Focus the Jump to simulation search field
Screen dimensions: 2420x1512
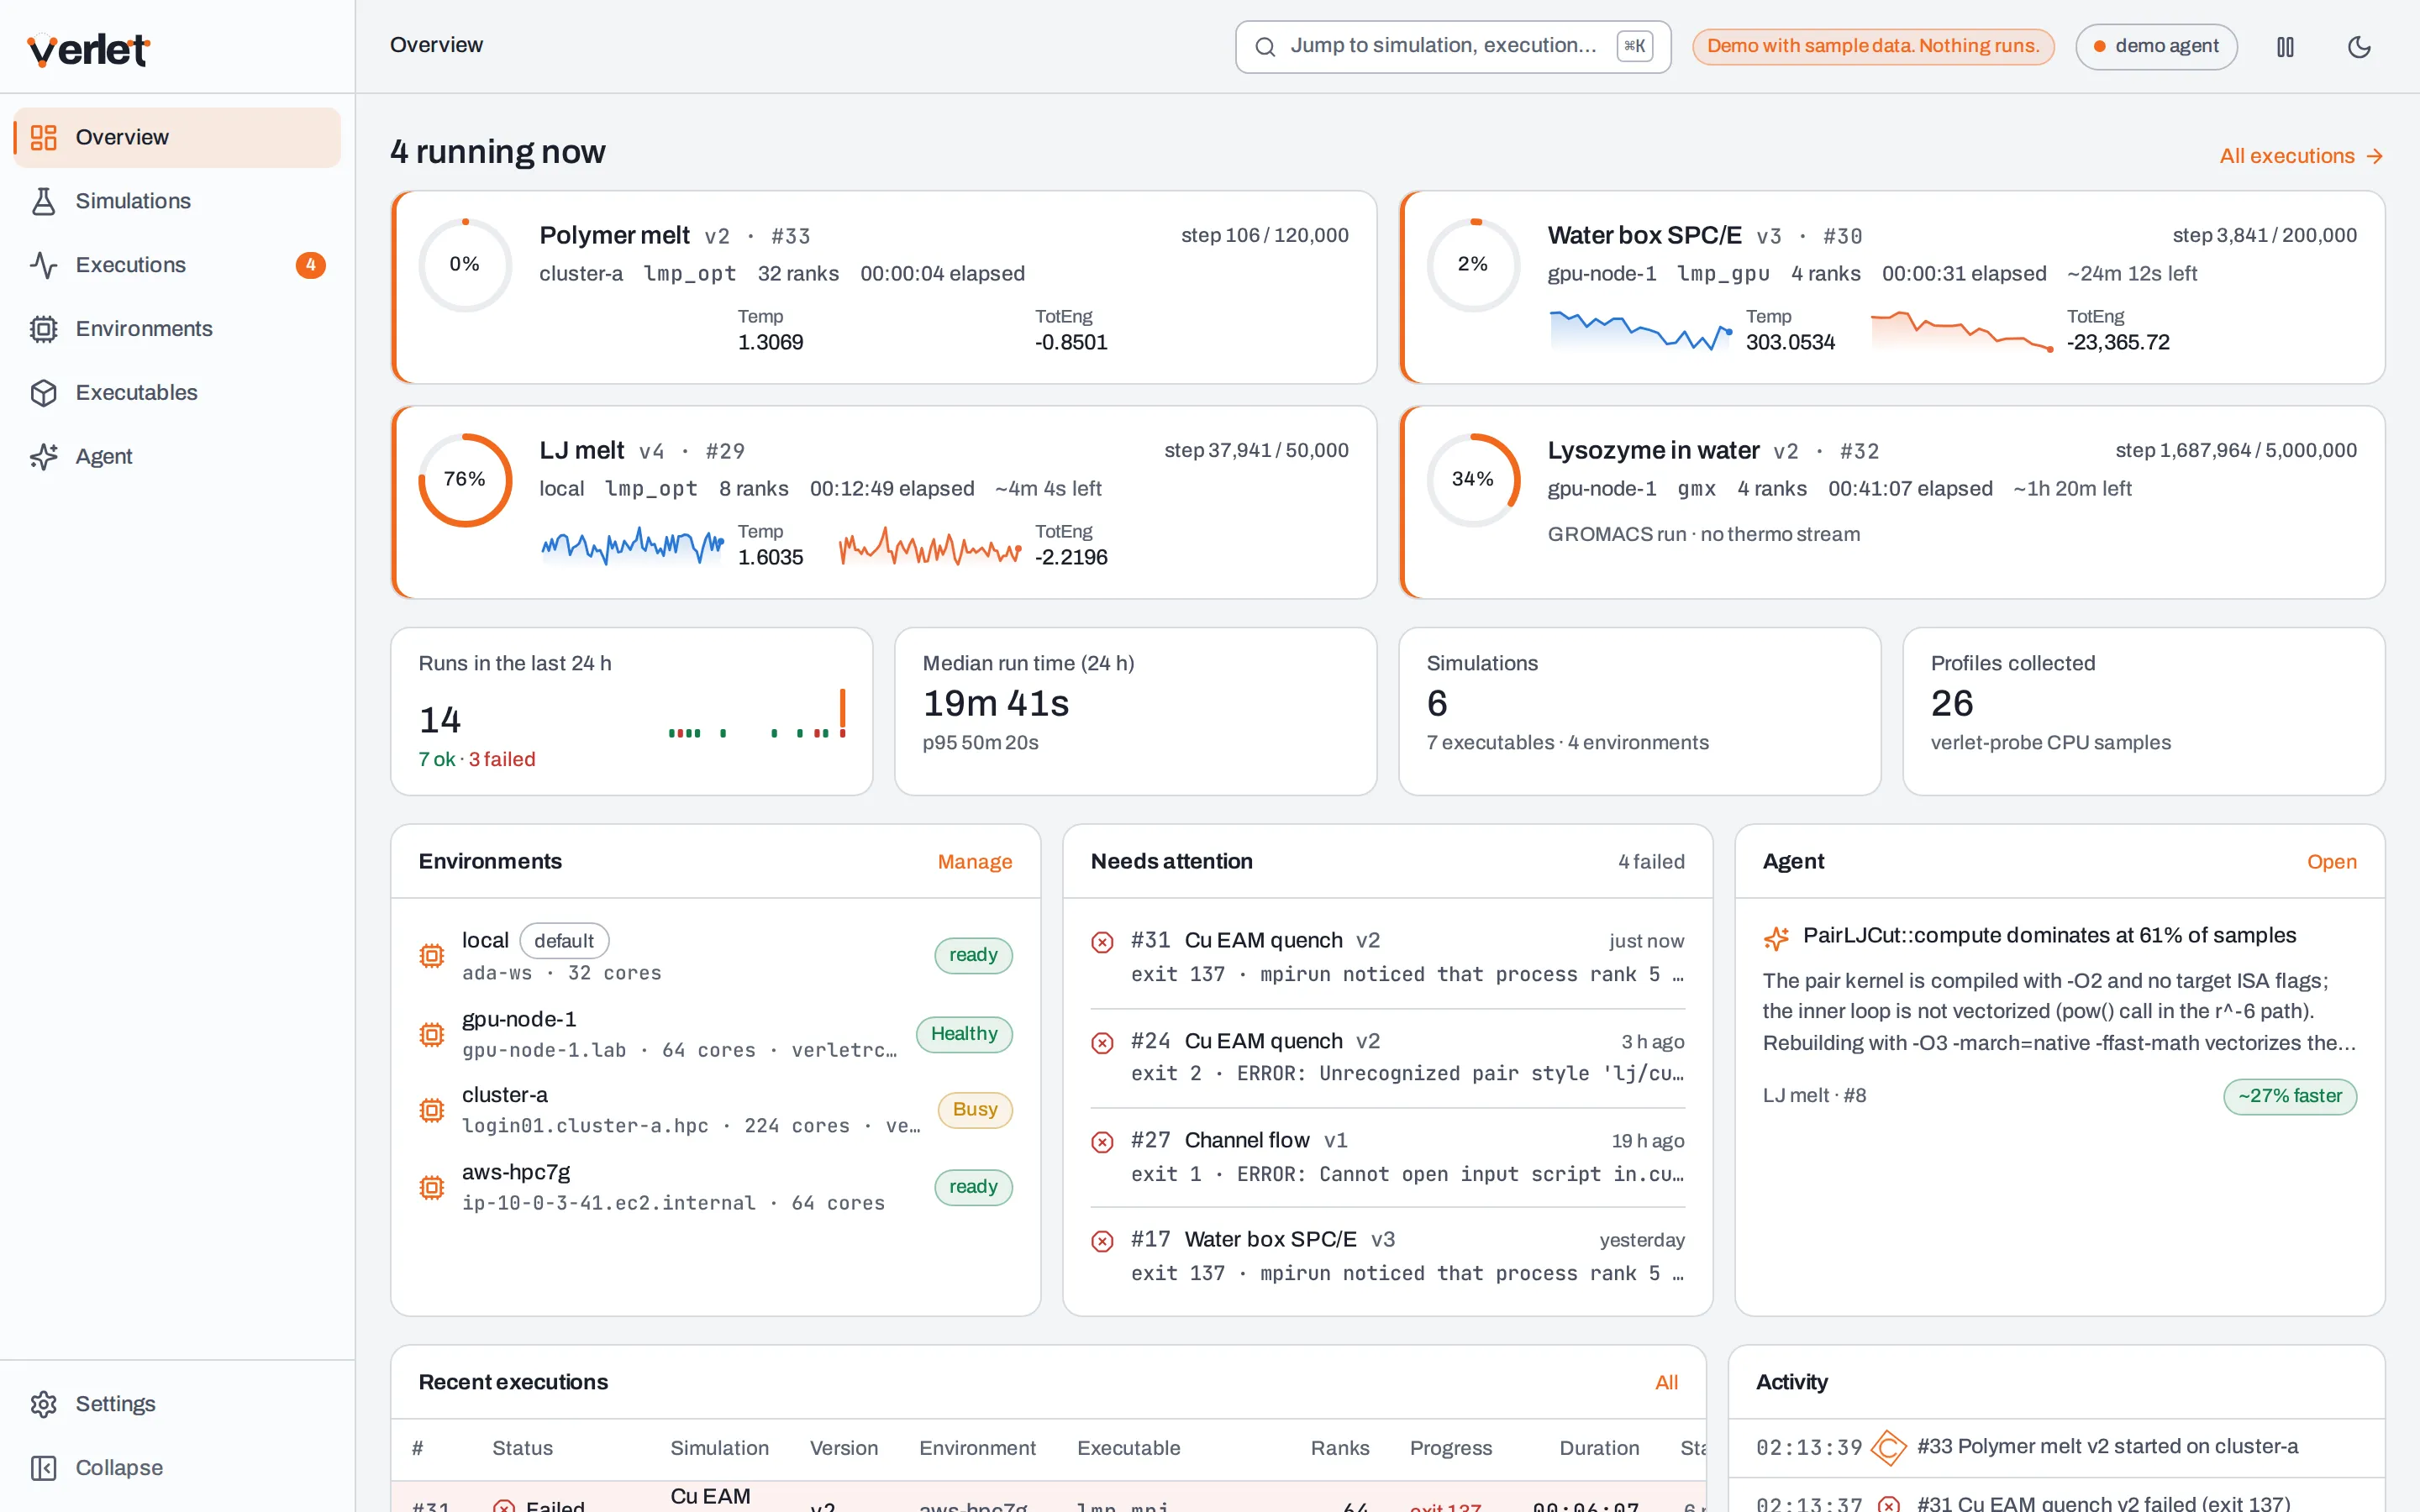click(1452, 46)
